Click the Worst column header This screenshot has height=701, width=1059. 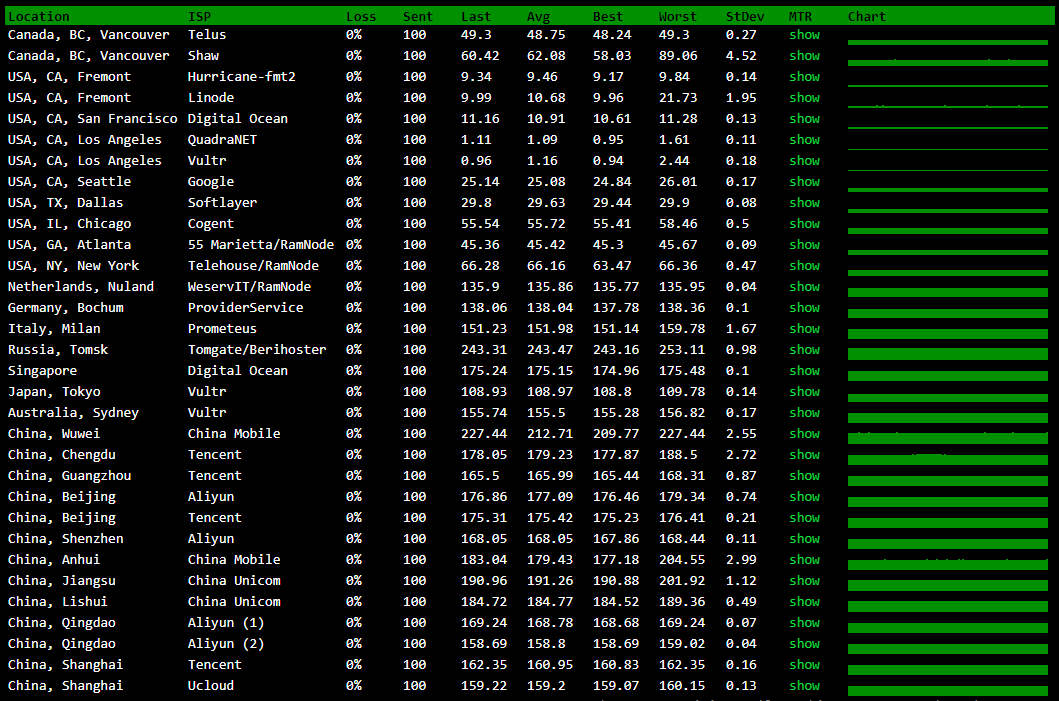[x=677, y=16]
